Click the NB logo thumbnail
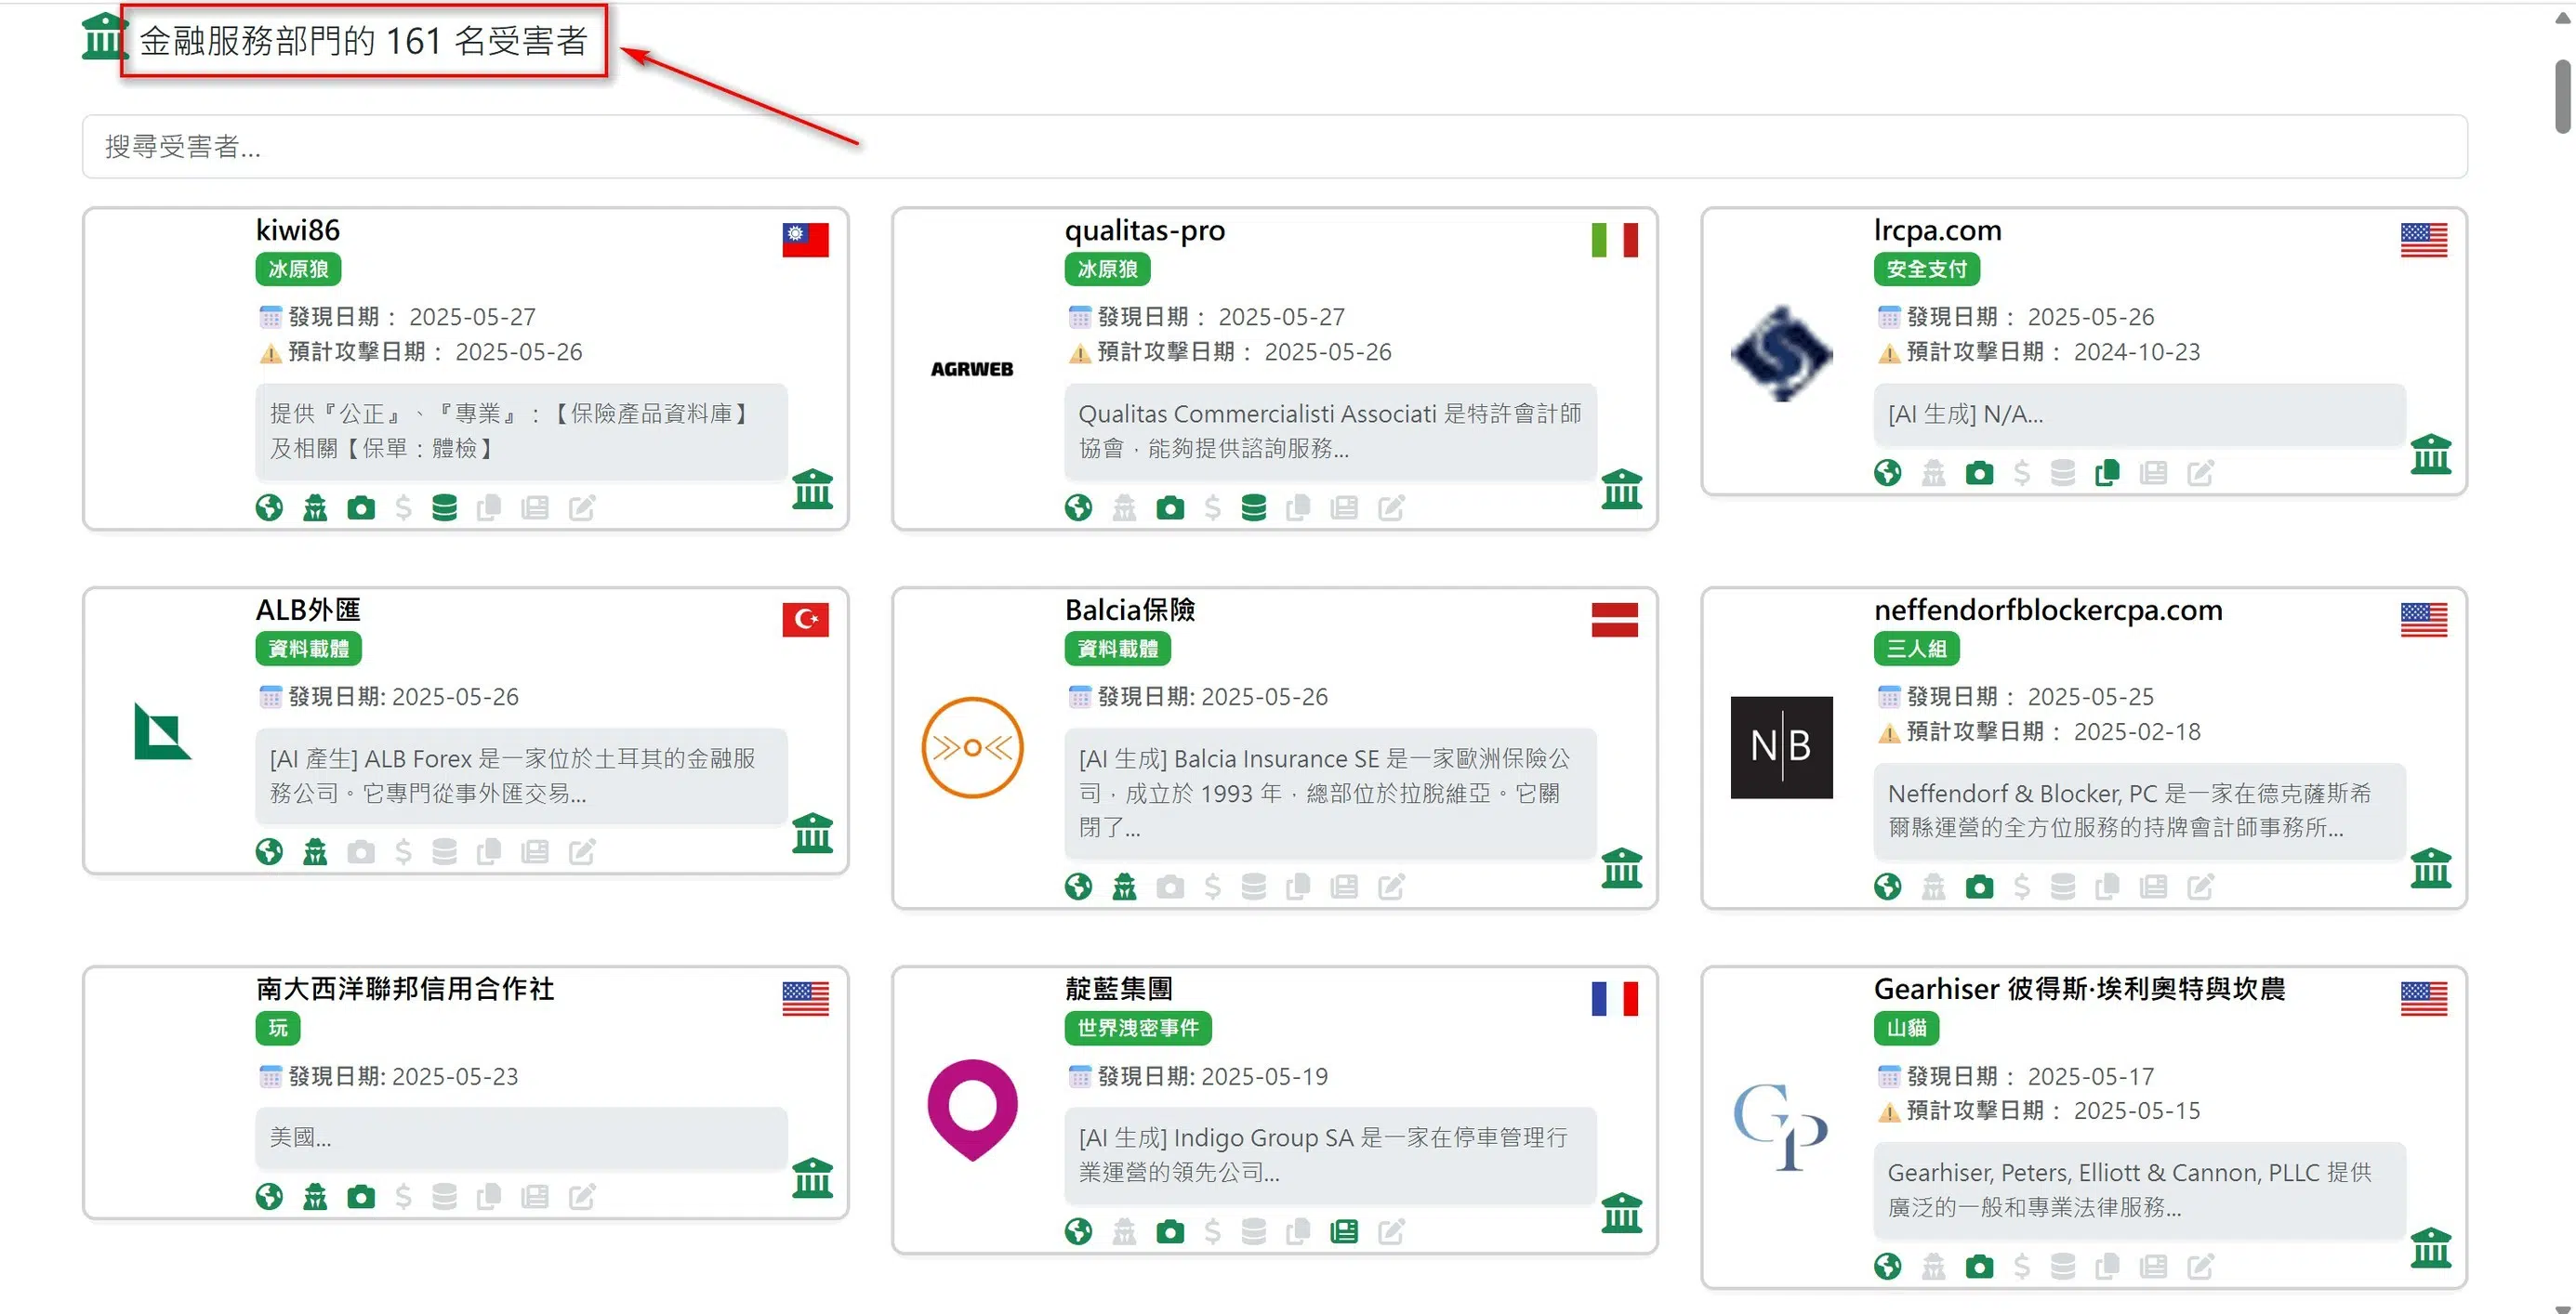The image size is (2576, 1314). (x=1781, y=747)
